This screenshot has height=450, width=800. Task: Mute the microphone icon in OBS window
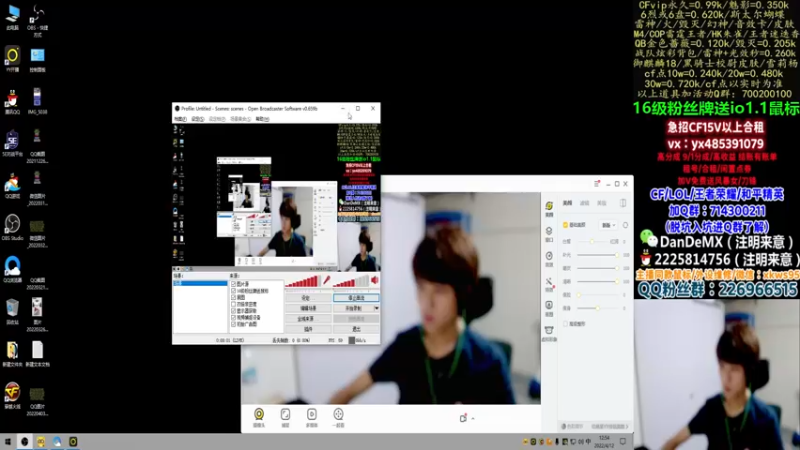click(327, 280)
